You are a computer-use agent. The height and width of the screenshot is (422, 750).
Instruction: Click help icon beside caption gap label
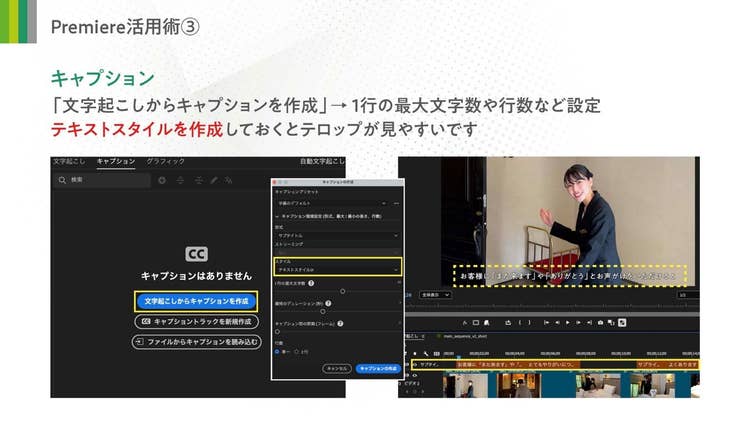pyautogui.click(x=340, y=323)
